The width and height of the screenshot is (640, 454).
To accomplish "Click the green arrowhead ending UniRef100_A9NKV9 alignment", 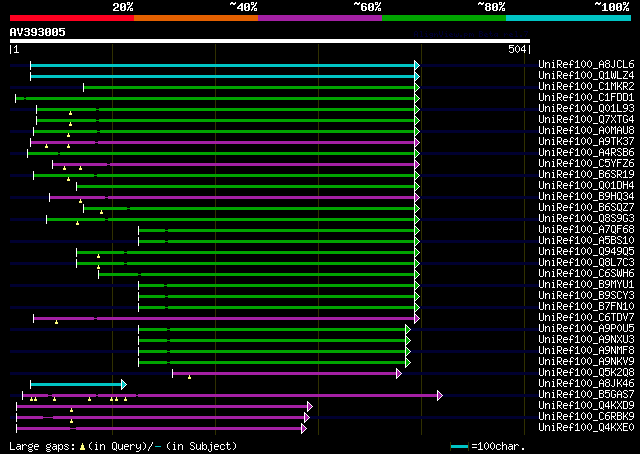I will click(408, 363).
